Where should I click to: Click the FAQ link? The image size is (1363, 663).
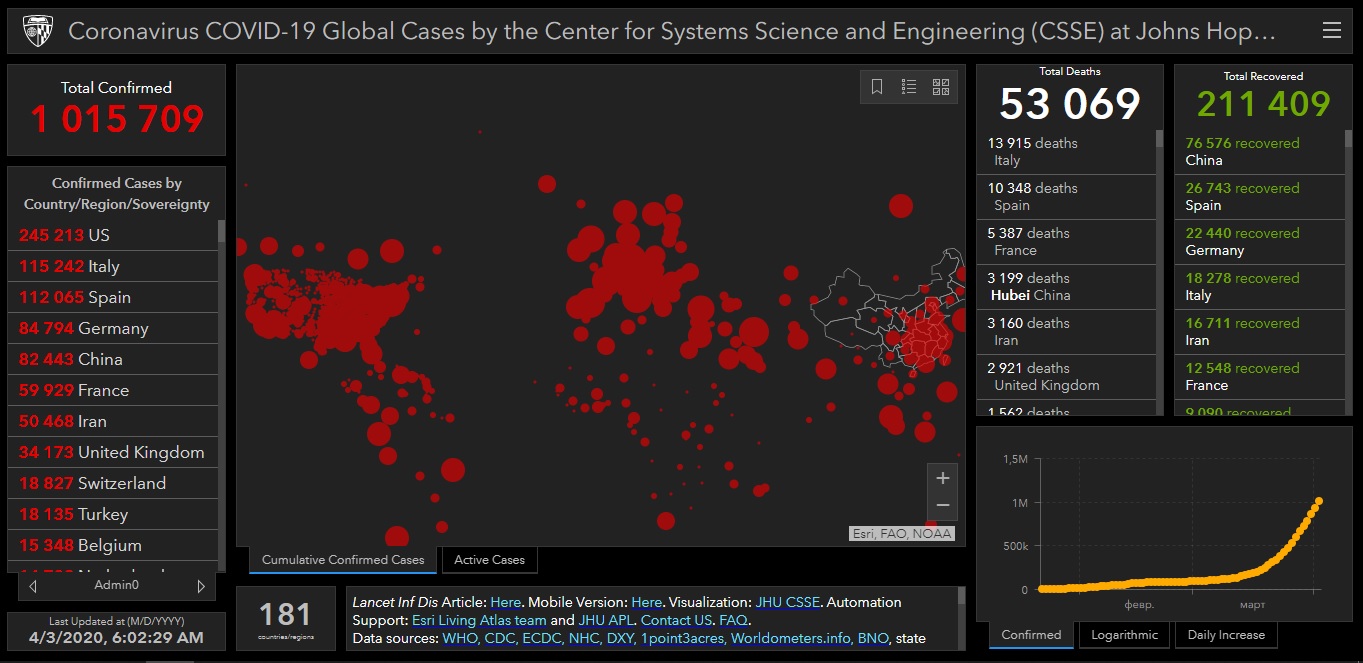(733, 620)
